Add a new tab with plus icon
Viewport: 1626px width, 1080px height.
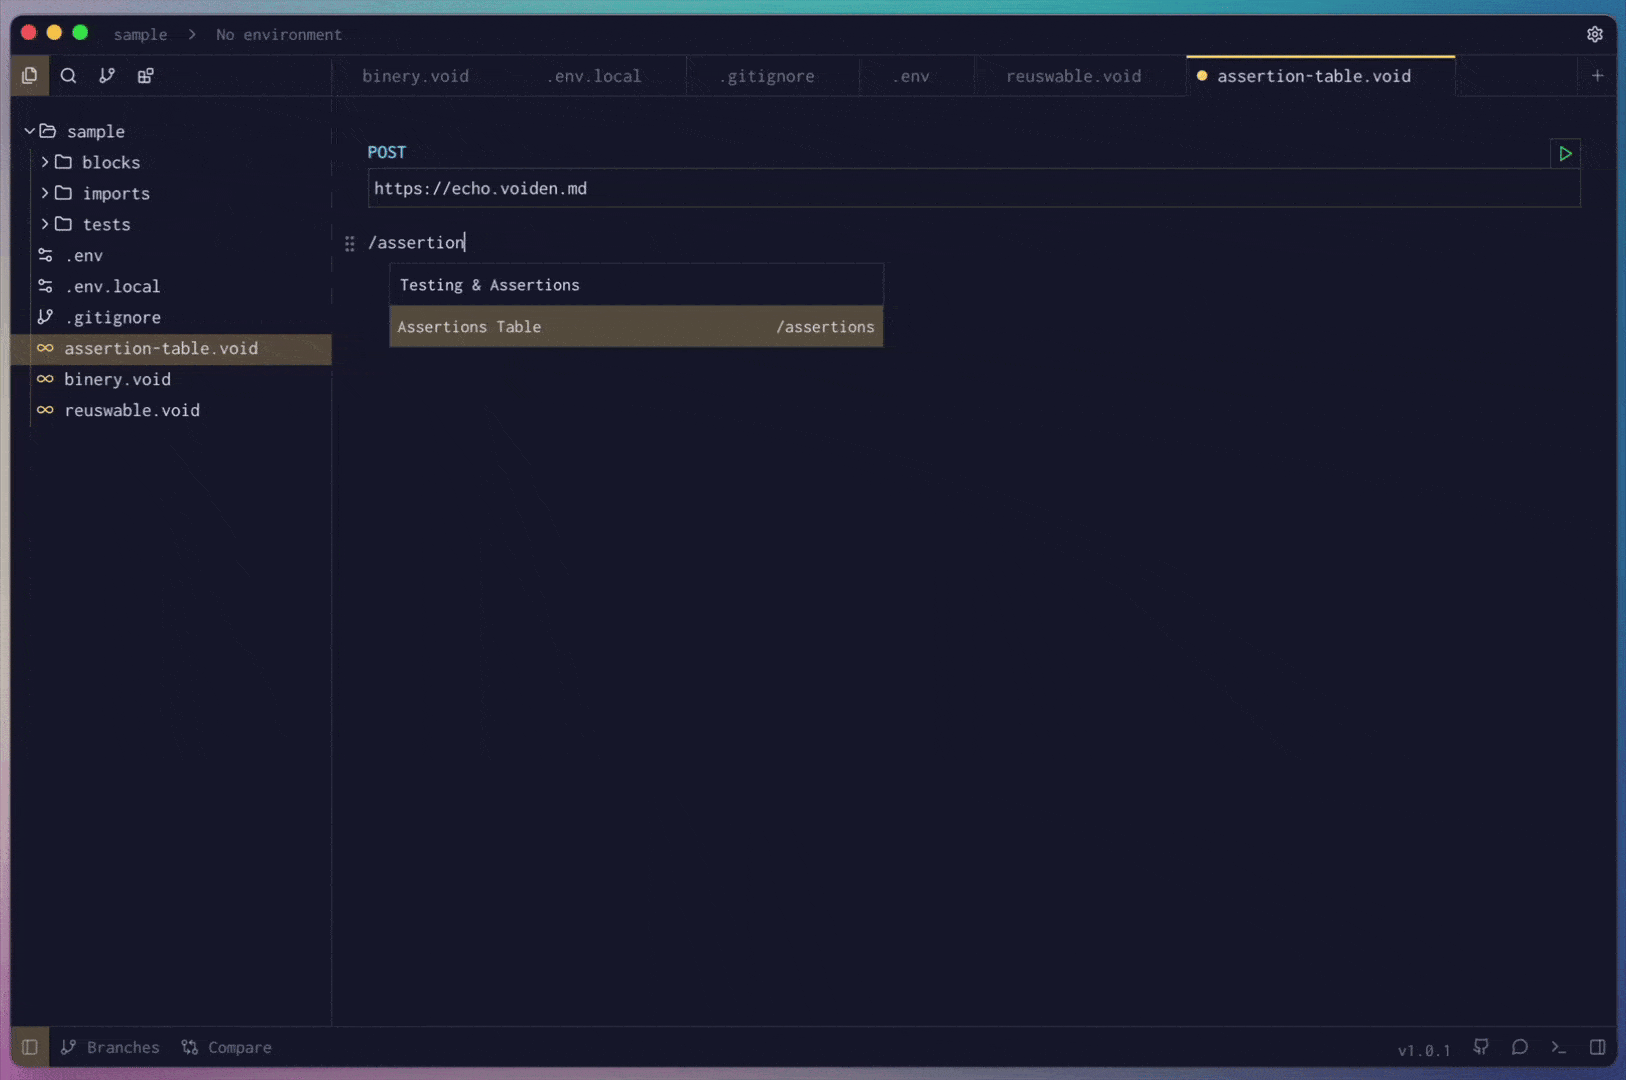[x=1597, y=76]
